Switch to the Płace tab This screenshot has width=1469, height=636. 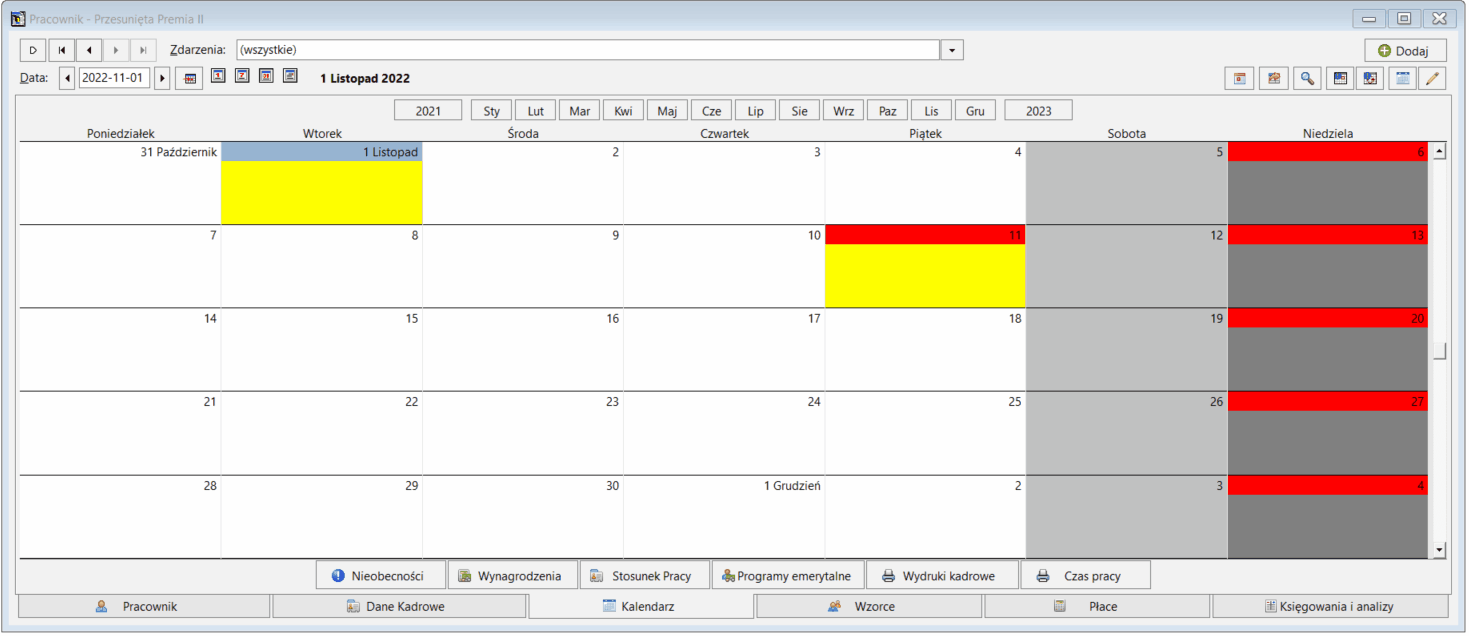(1098, 606)
